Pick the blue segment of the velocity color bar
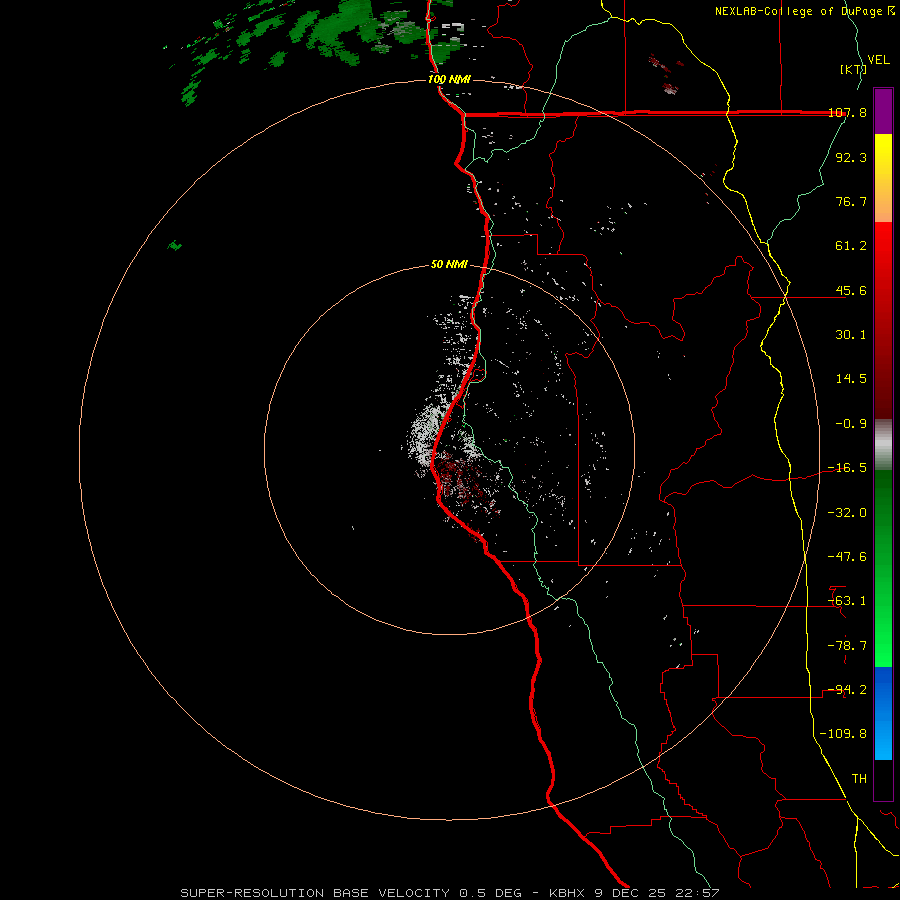 click(x=883, y=713)
